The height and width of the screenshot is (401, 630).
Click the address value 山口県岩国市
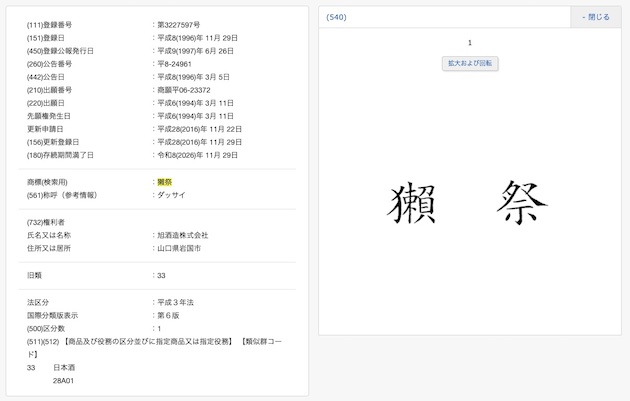click(178, 247)
